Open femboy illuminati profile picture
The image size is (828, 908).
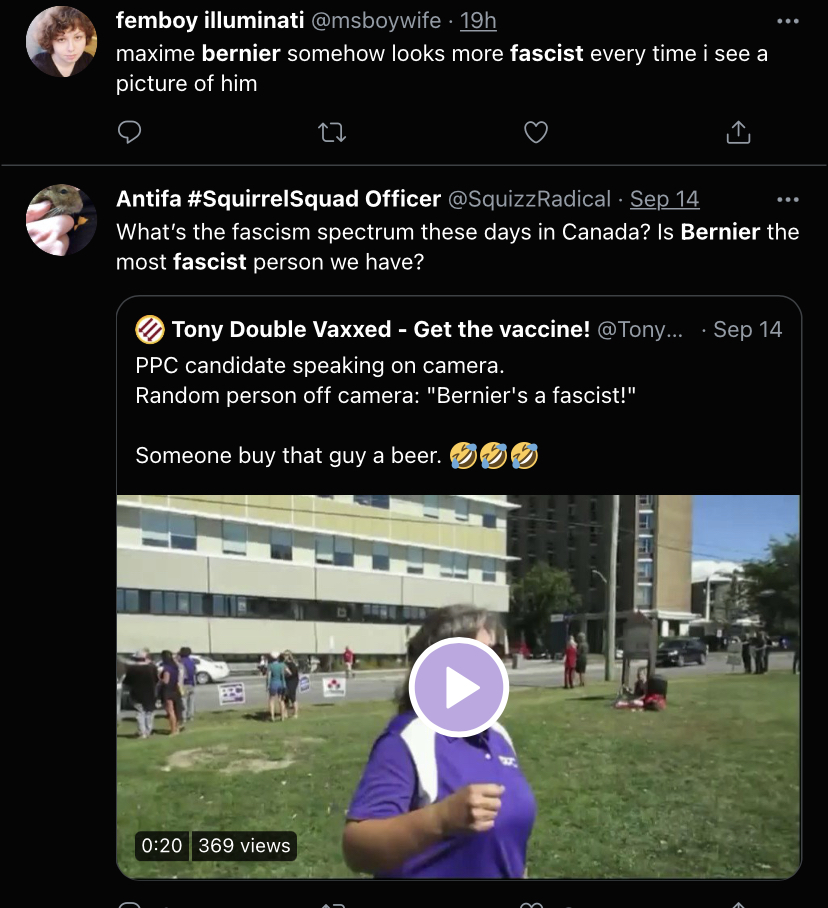pos(61,42)
